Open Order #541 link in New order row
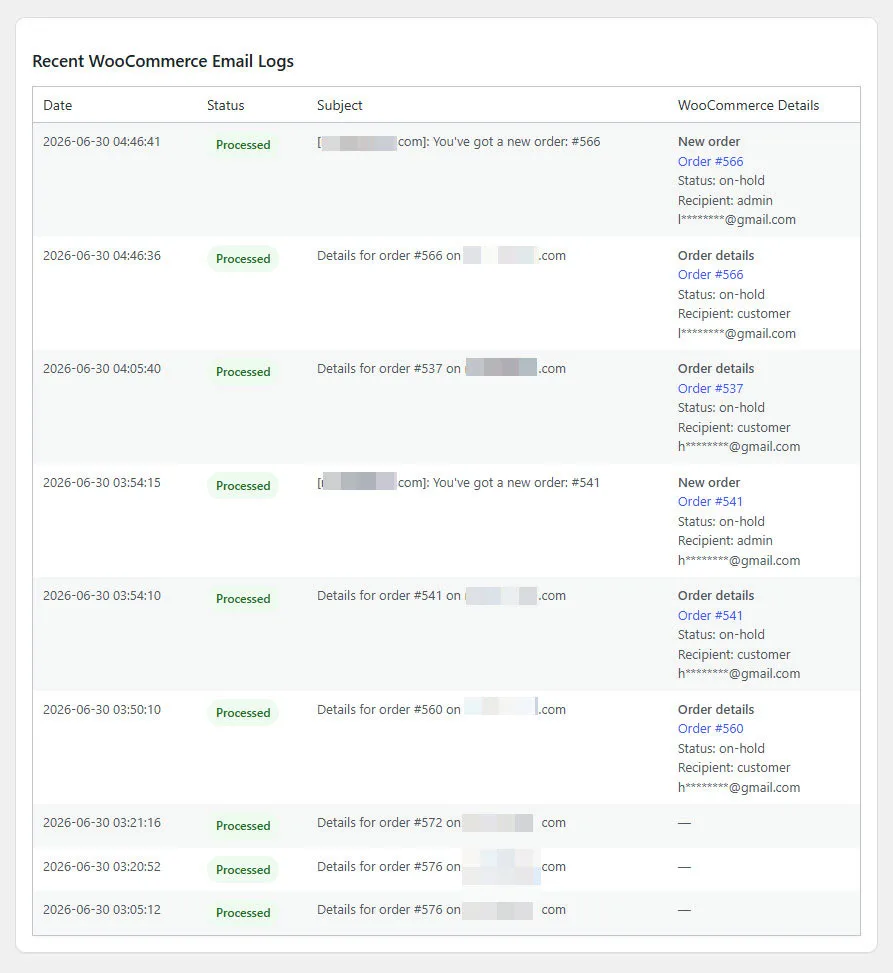The height and width of the screenshot is (973, 893). [710, 501]
